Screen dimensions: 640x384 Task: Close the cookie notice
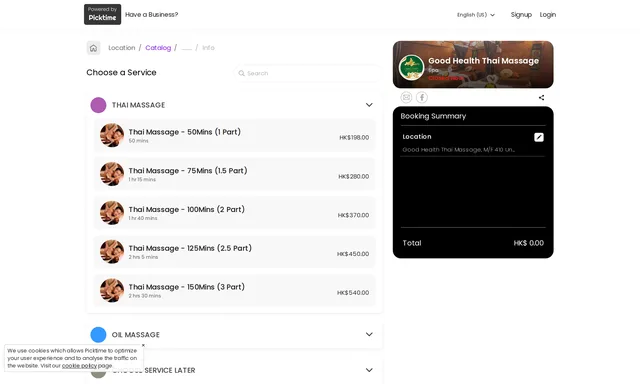pyautogui.click(x=143, y=345)
